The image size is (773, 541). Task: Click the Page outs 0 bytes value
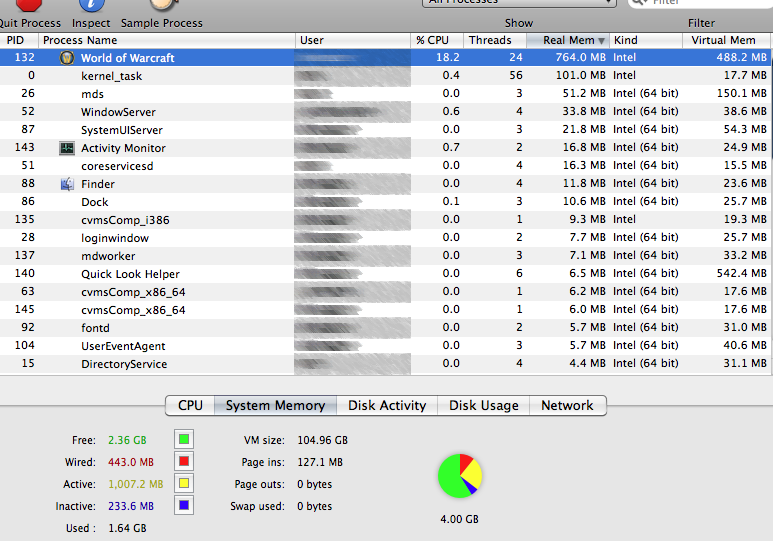(x=315, y=484)
